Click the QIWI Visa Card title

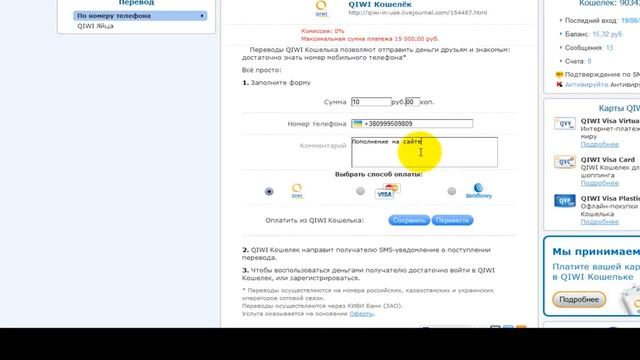point(608,160)
